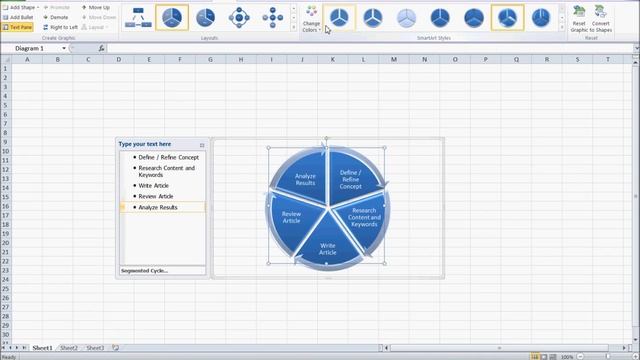
Task: Click the Move Up button
Action: pyautogui.click(x=96, y=7)
